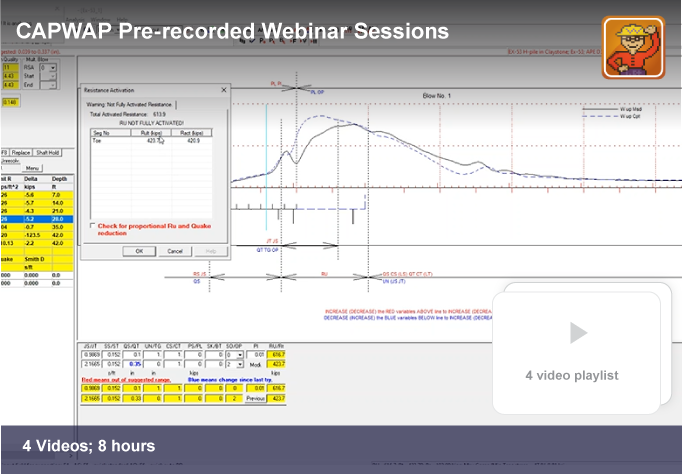Click the Shaft Hold button
The height and width of the screenshot is (475, 688).
pyautogui.click(x=47, y=153)
